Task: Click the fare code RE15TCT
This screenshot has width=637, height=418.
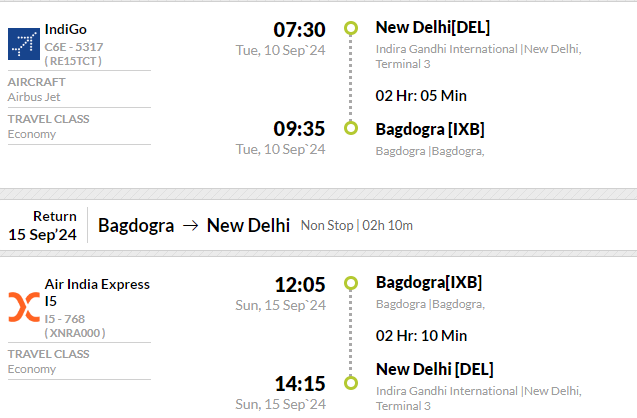Action: coord(73,61)
